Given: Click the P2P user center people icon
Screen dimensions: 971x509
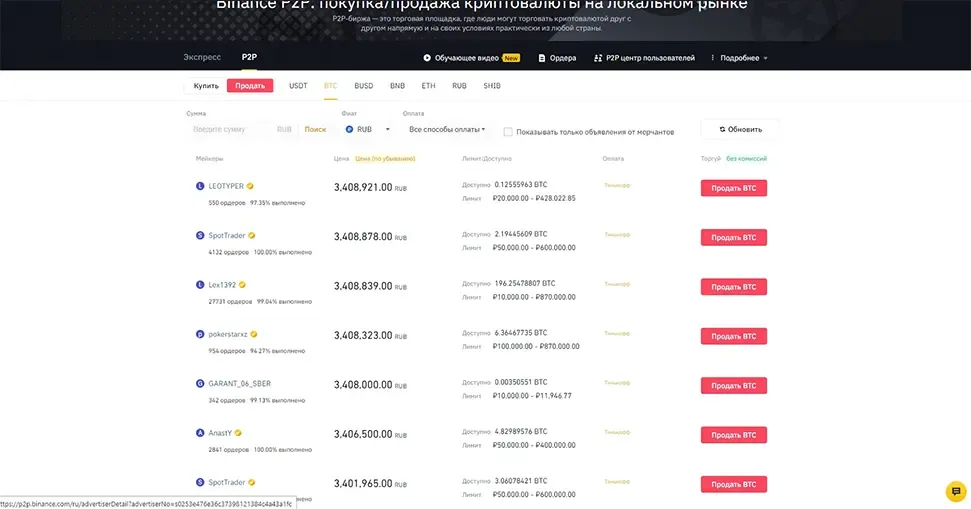Looking at the screenshot, I should click(598, 58).
